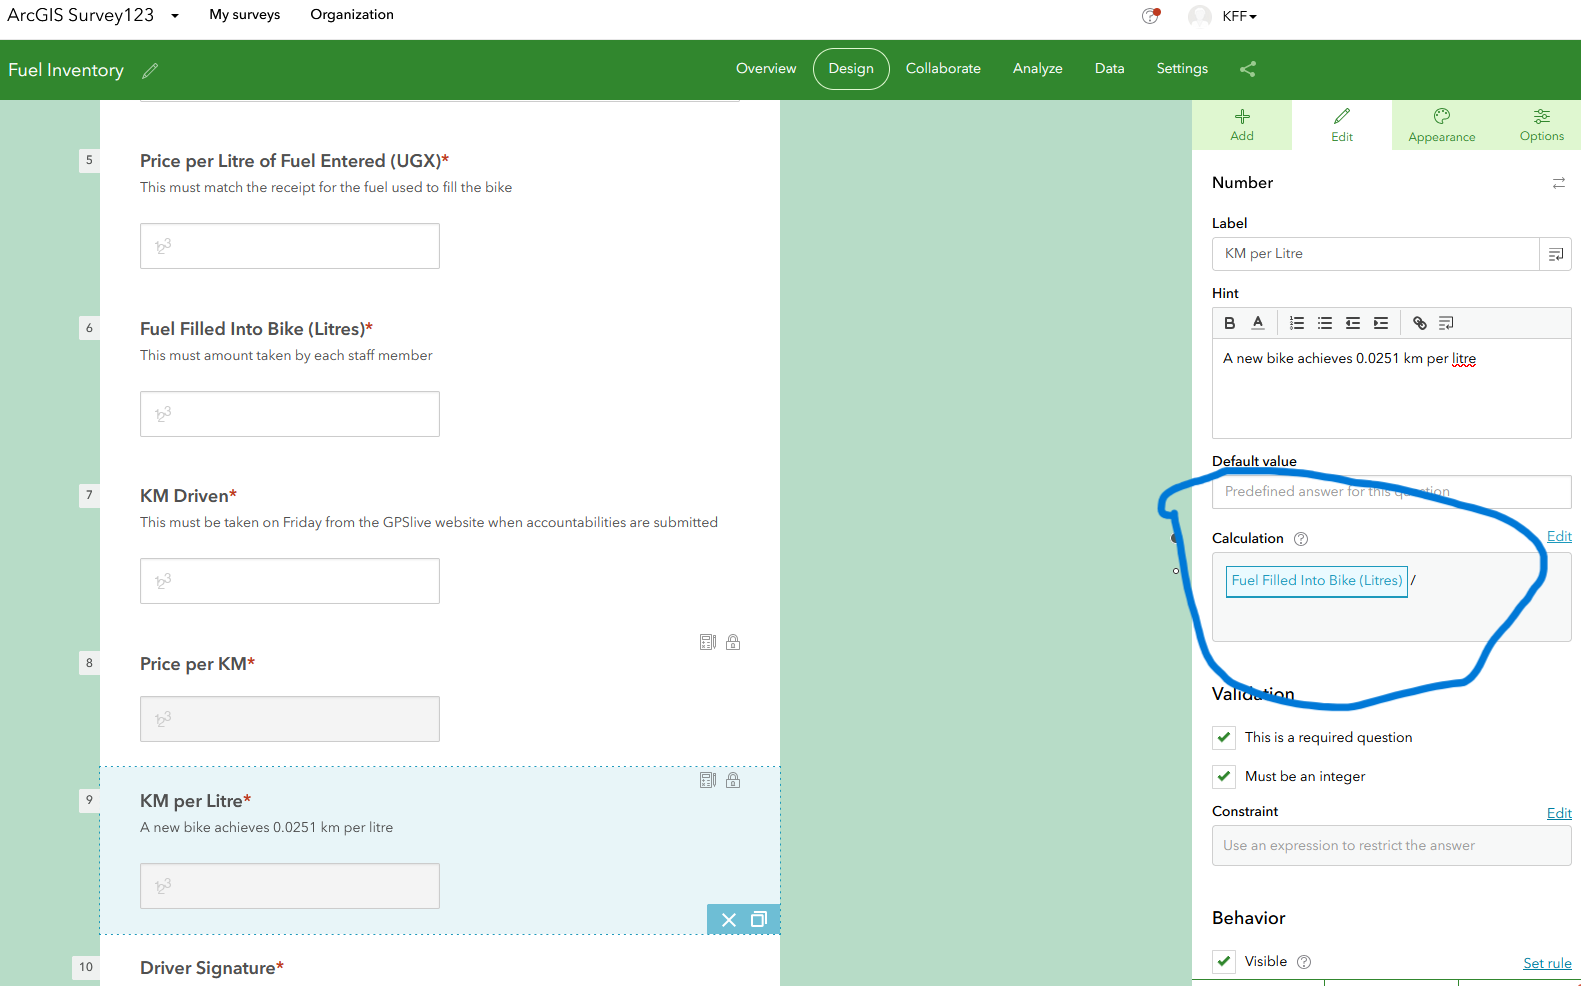Select the KM Driven question title
The height and width of the screenshot is (986, 1581).
(x=188, y=496)
